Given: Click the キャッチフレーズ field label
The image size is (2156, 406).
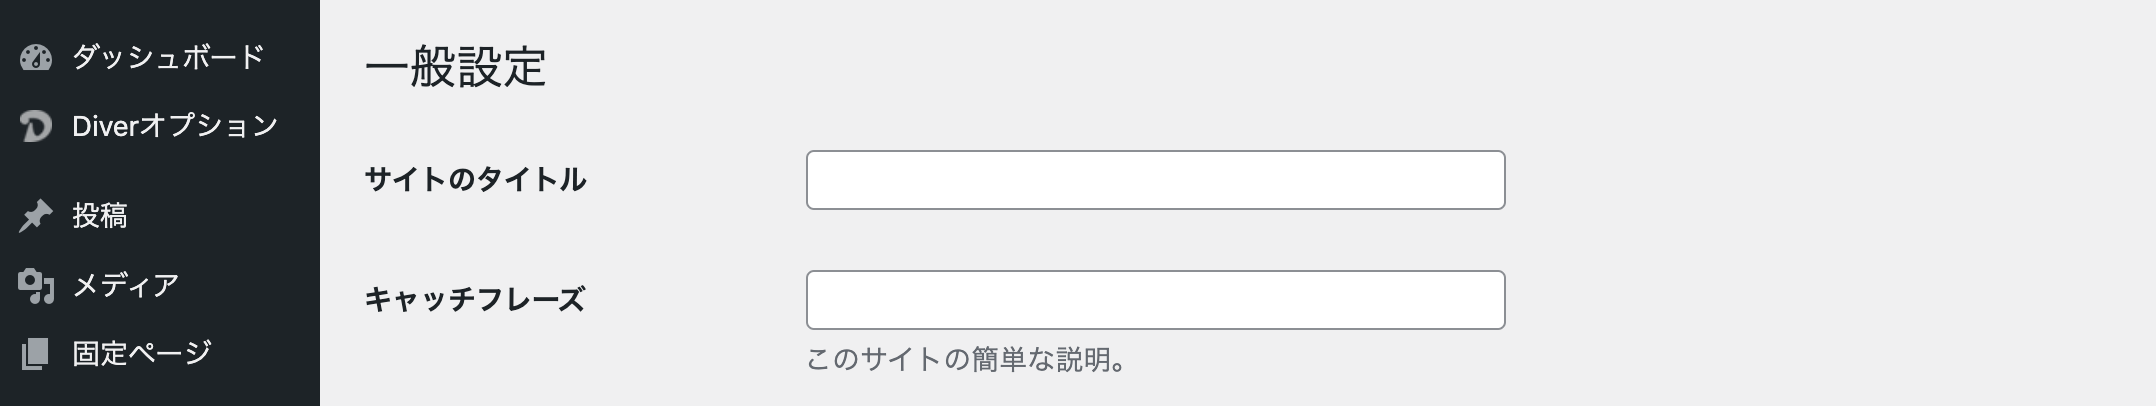Looking at the screenshot, I should [475, 300].
